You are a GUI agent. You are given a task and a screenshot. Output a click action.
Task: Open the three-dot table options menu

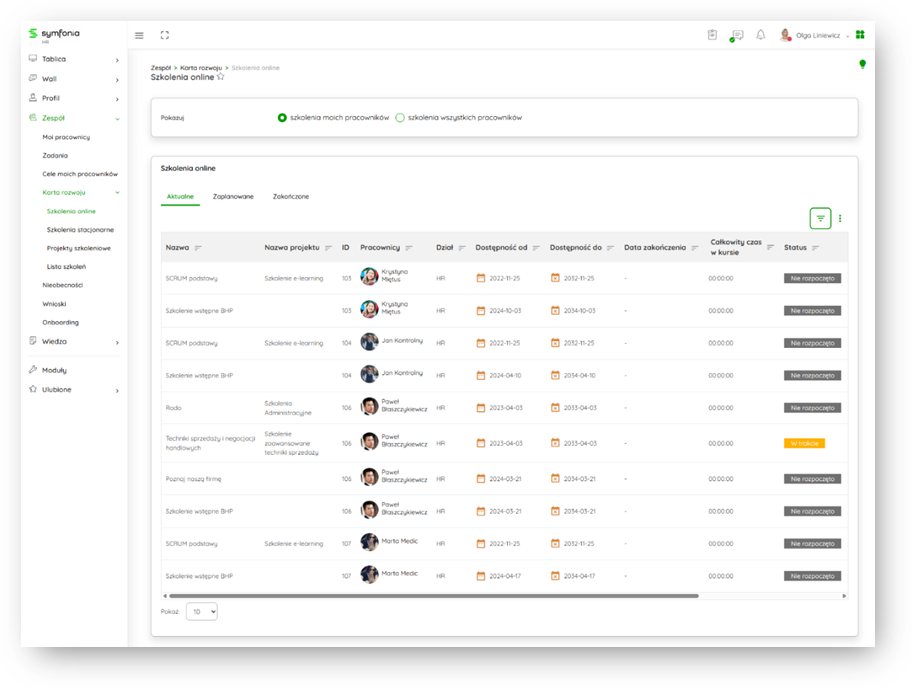click(x=840, y=218)
